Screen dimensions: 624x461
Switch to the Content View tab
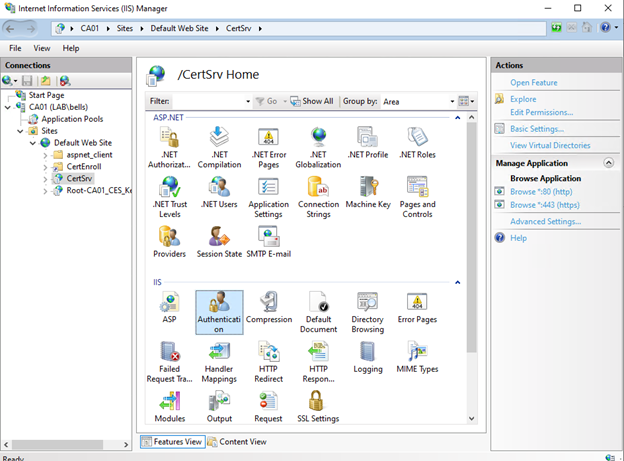pyautogui.click(x=237, y=441)
